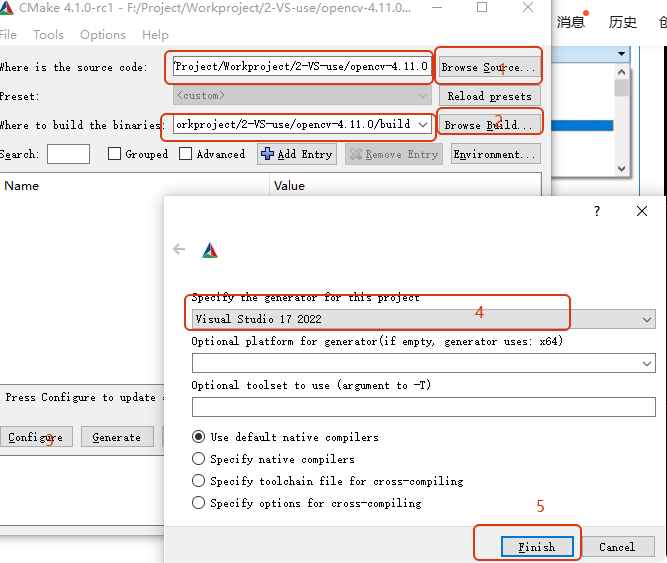Click the blue plus Add Entry button

[297, 154]
